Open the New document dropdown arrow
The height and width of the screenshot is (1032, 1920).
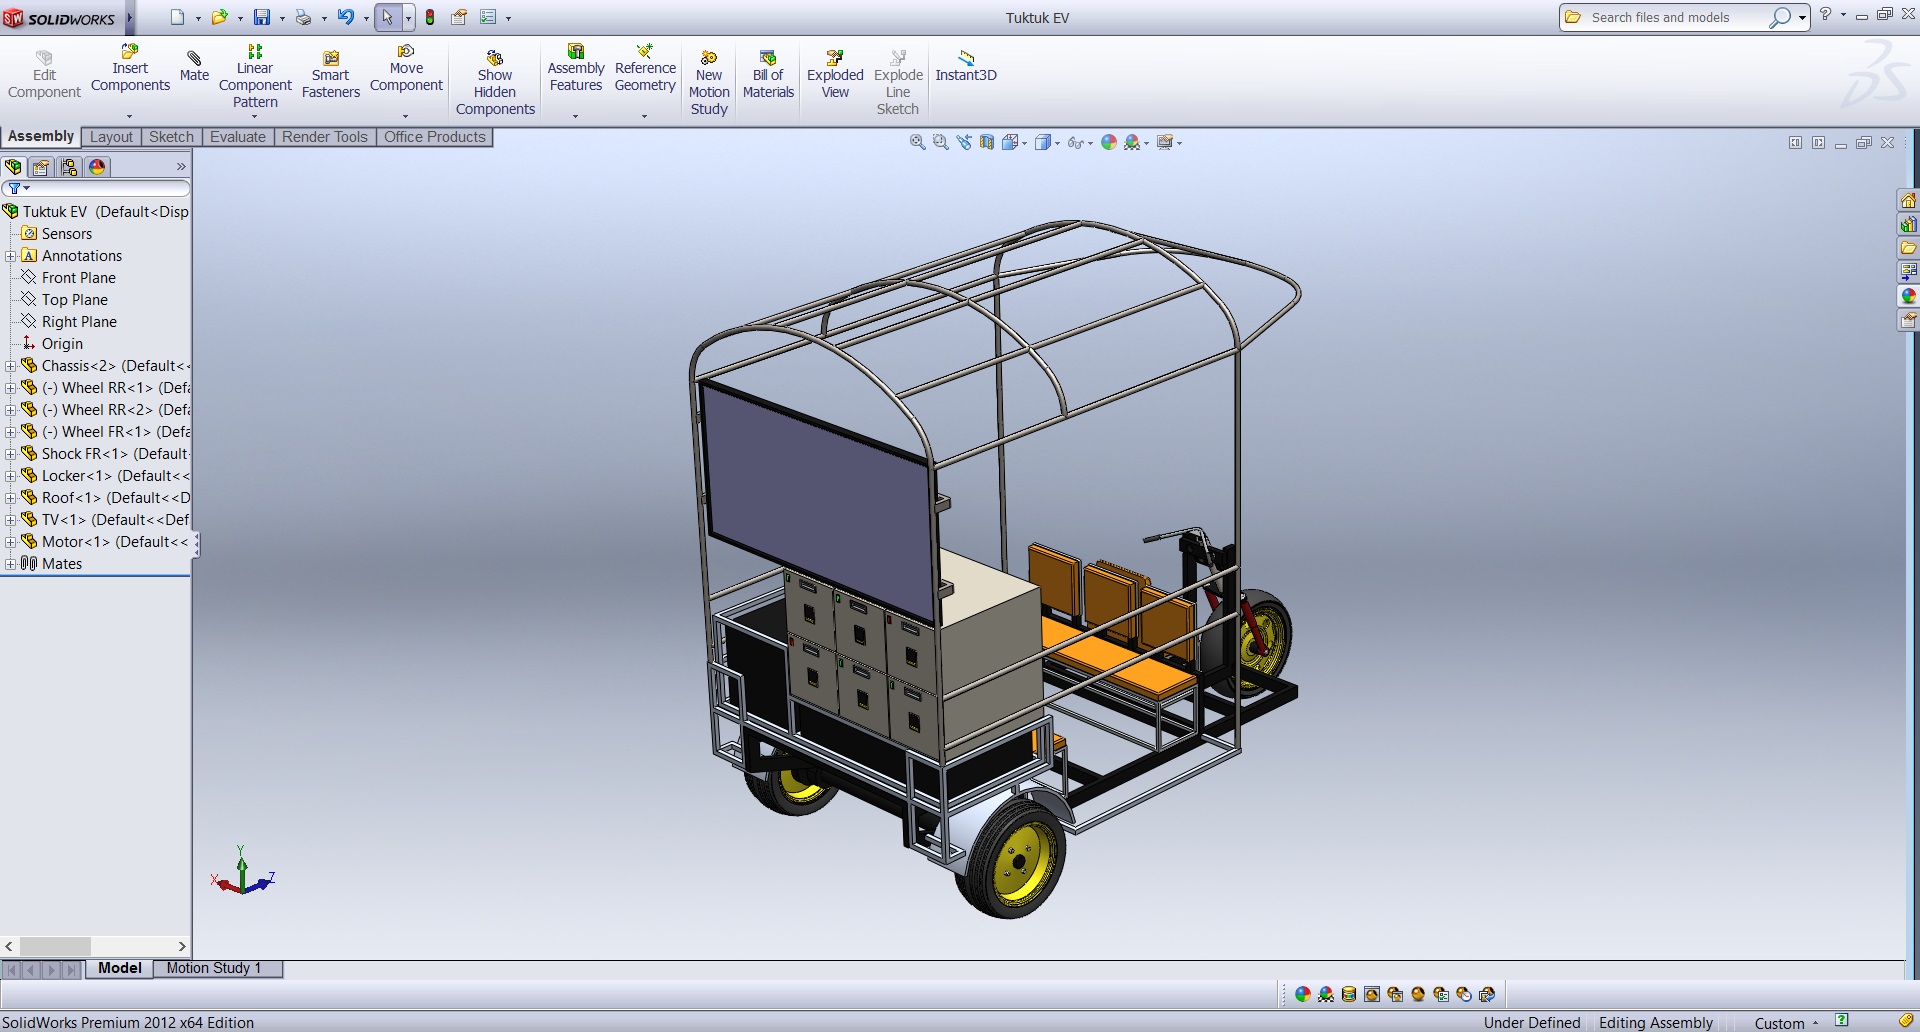(198, 18)
